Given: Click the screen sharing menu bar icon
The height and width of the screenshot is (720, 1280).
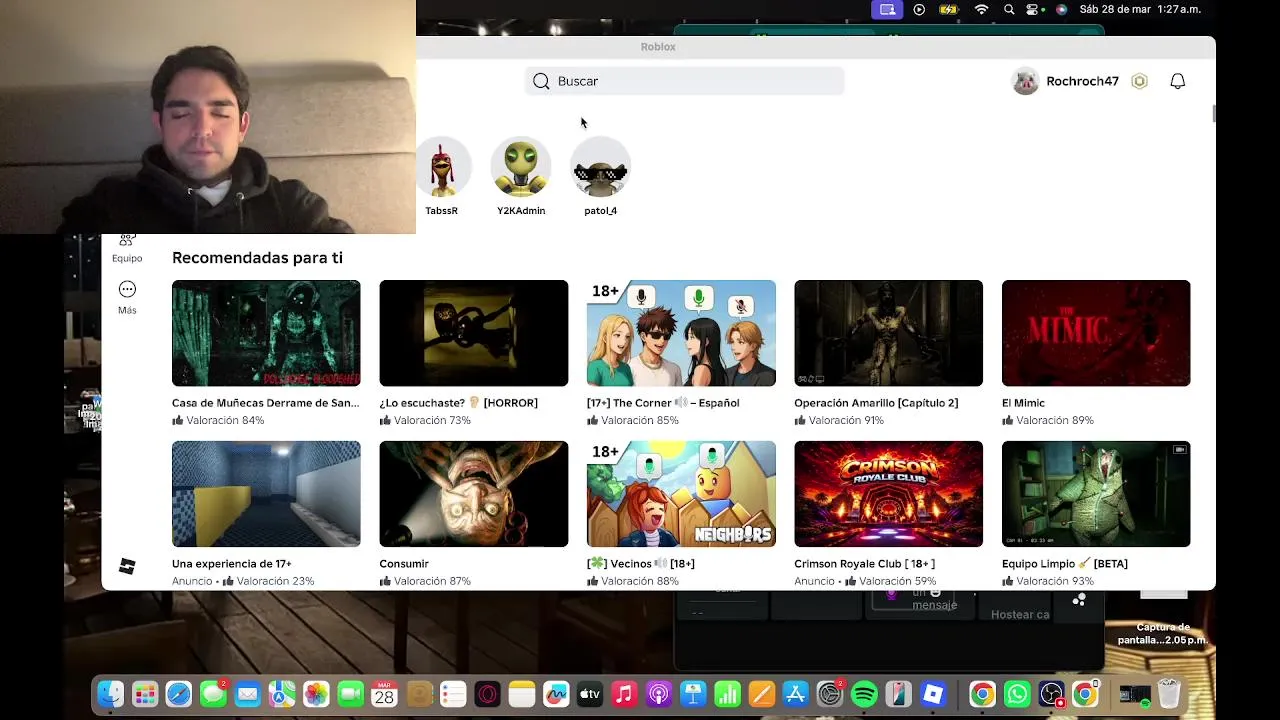Looking at the screenshot, I should click(886, 9).
